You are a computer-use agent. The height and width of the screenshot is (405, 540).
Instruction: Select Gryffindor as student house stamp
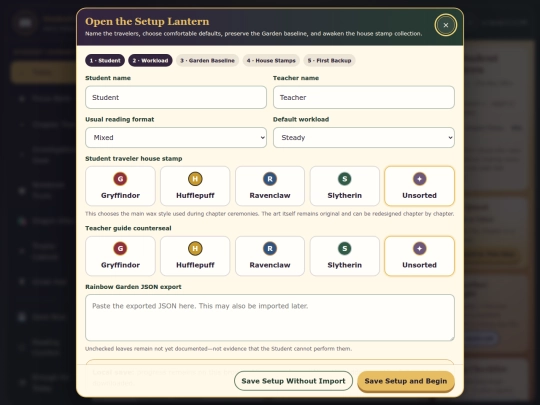[120, 186]
